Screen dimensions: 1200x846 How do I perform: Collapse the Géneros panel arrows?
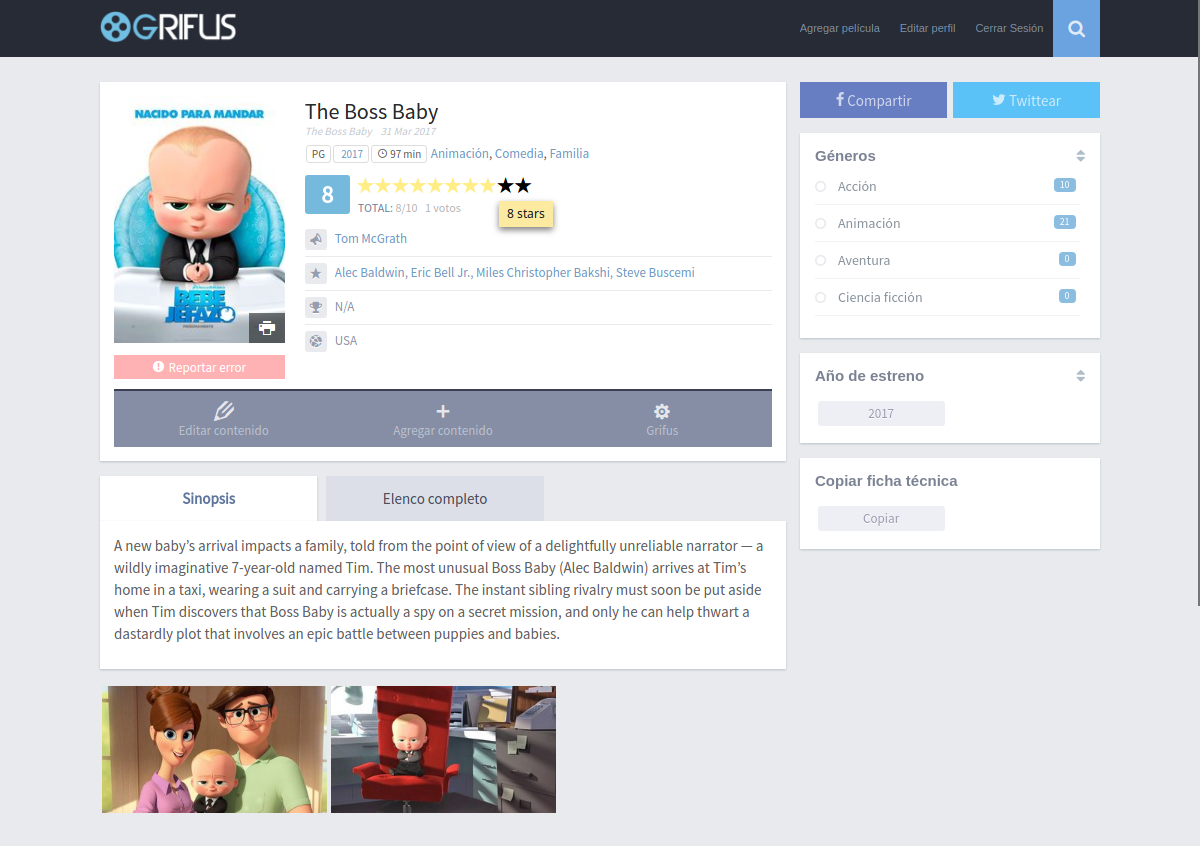pos(1081,156)
